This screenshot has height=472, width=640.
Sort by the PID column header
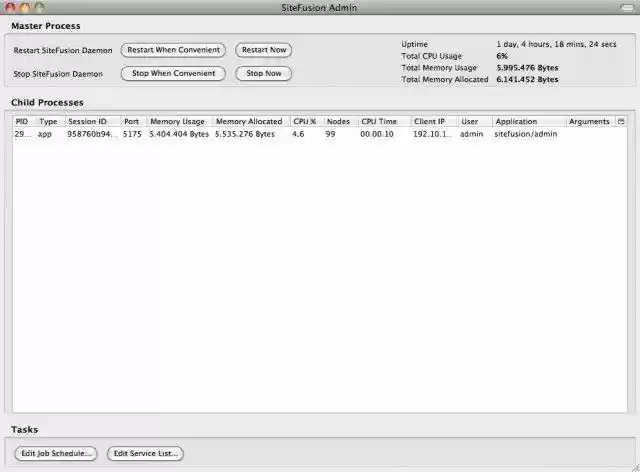tap(22, 121)
